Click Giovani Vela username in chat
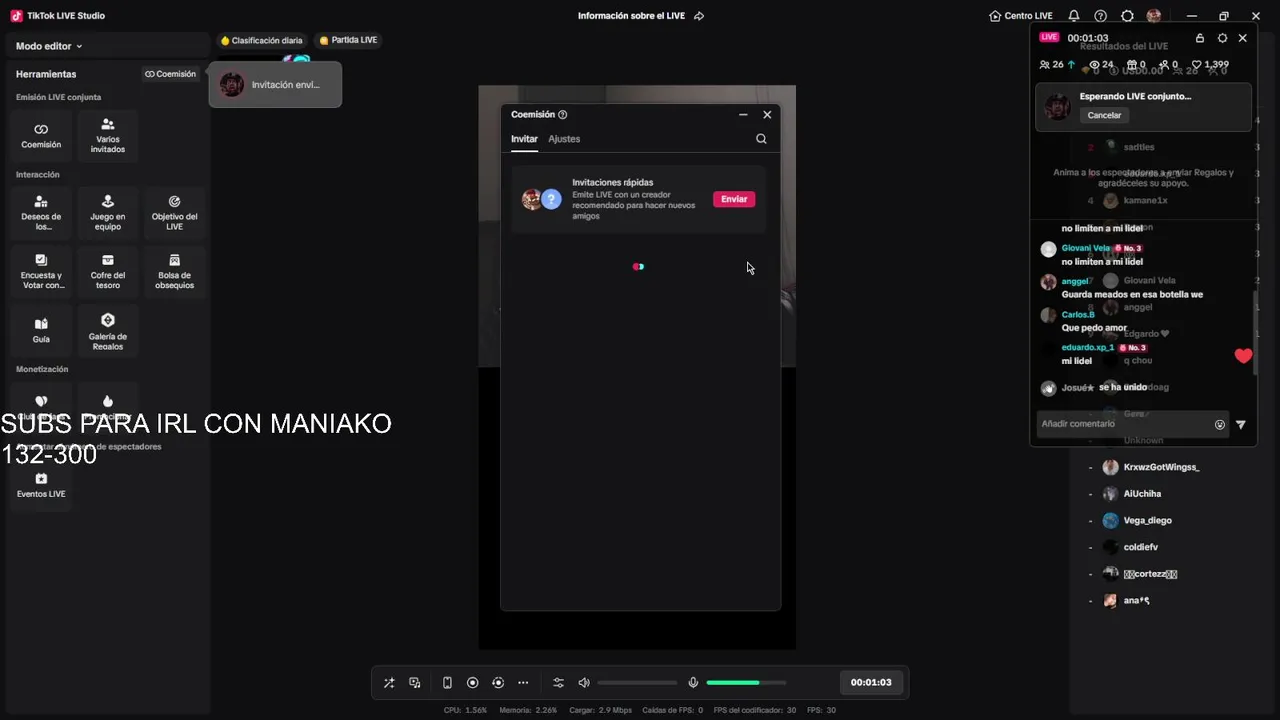Viewport: 1280px width, 720px height. click(1086, 248)
